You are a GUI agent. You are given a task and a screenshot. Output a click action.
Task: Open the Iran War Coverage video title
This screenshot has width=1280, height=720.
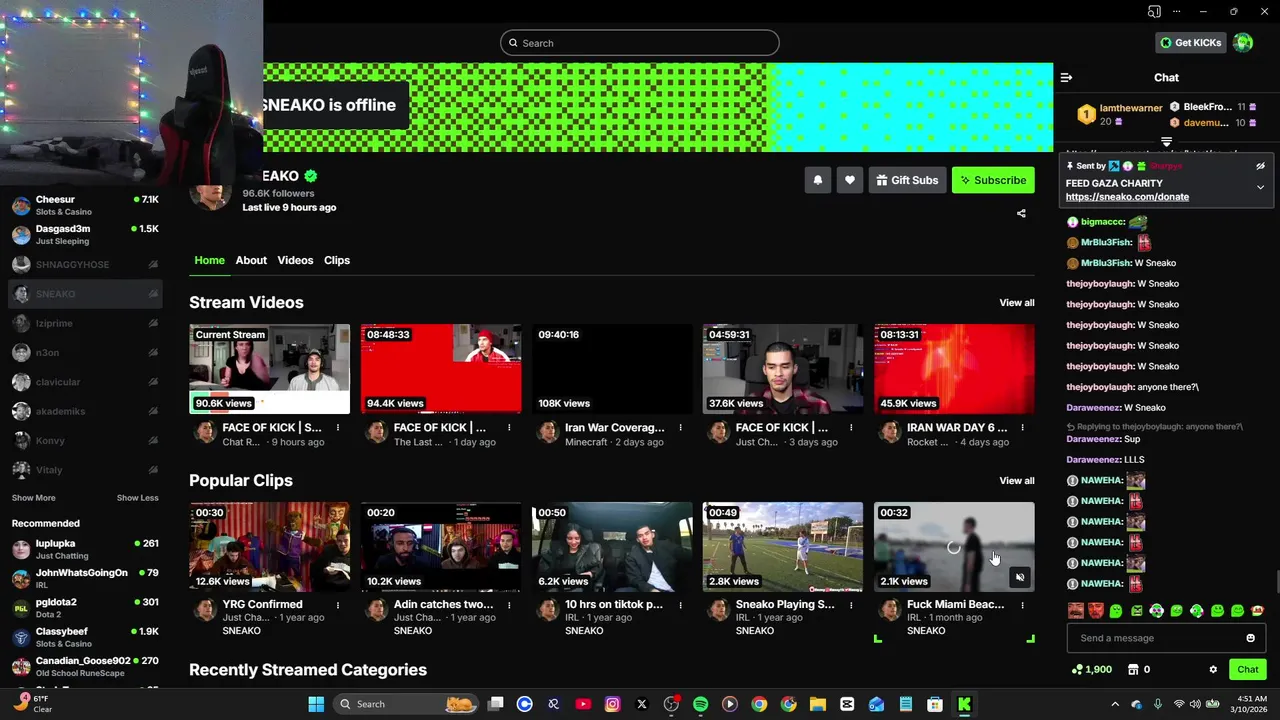(x=615, y=428)
